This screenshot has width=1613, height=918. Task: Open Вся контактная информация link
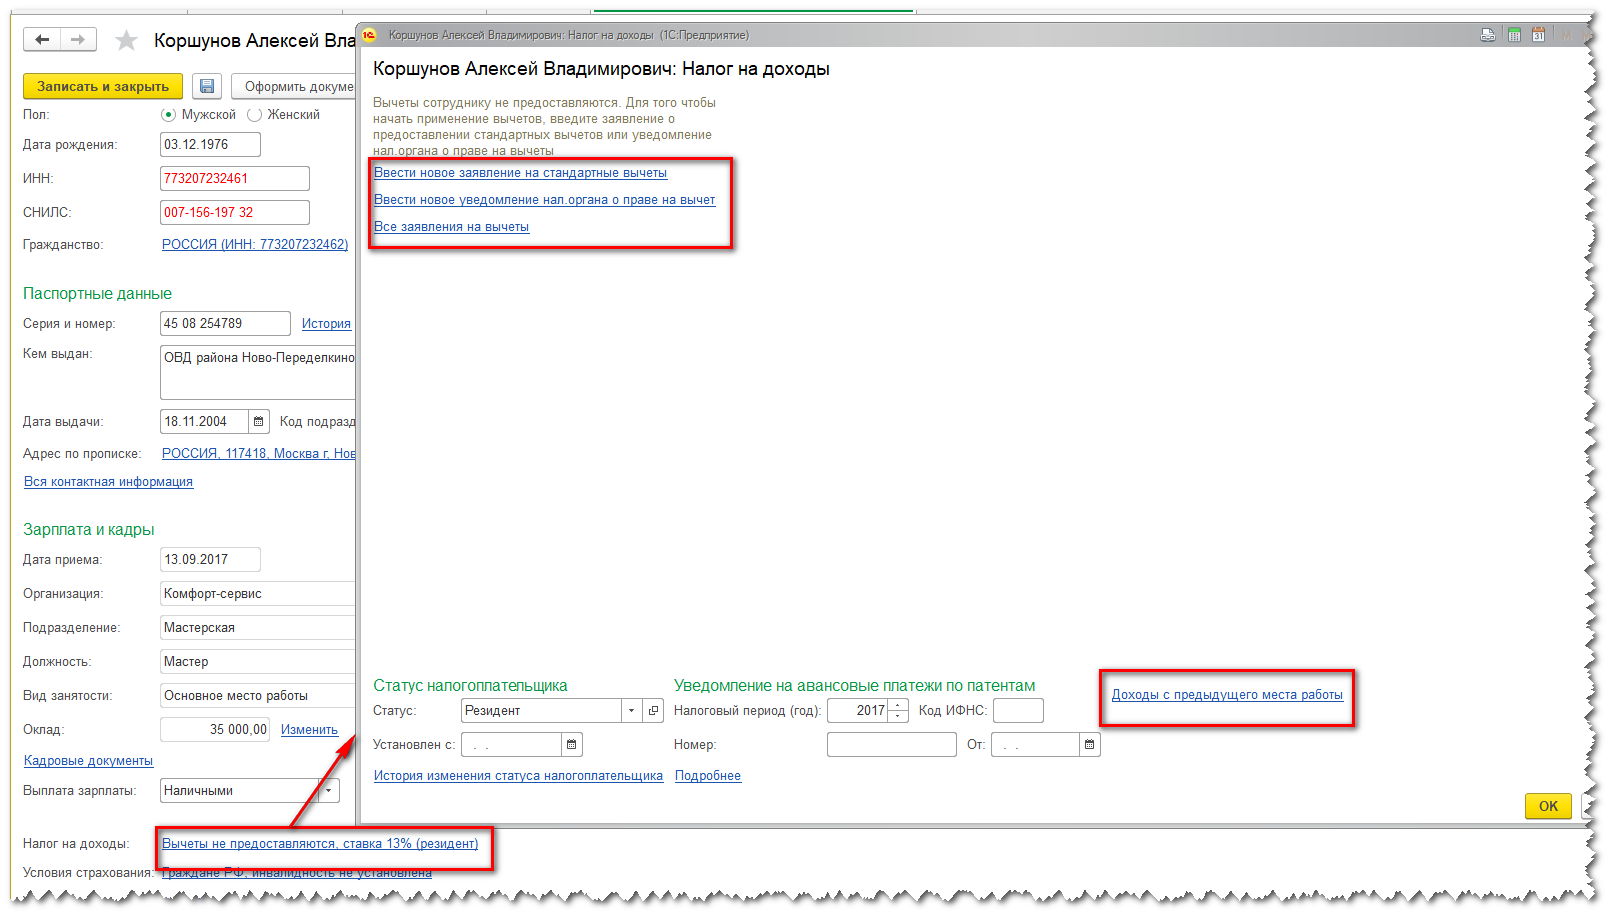click(108, 482)
